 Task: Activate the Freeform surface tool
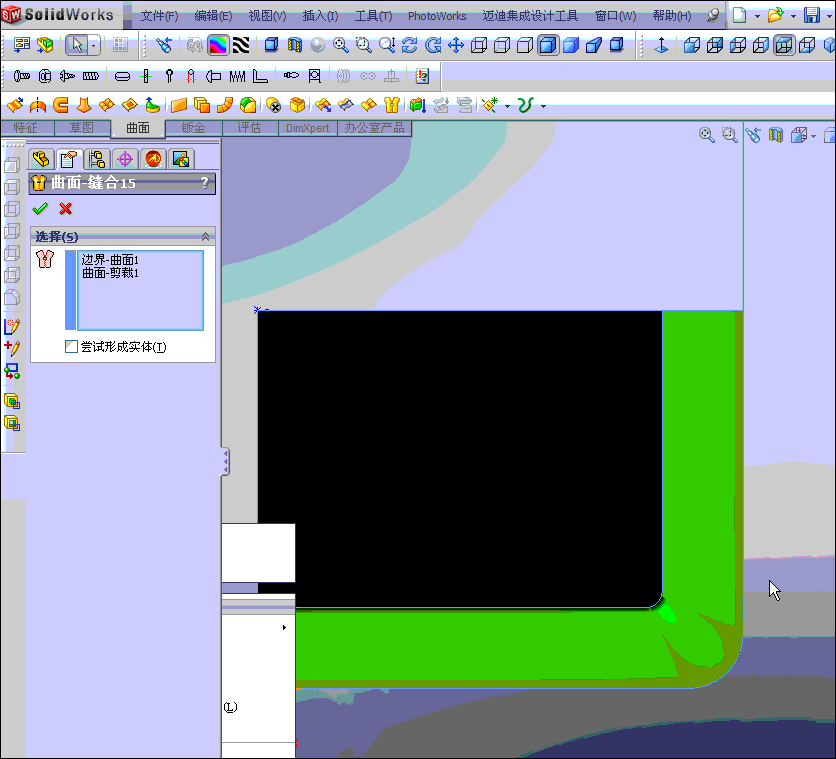[x=152, y=105]
